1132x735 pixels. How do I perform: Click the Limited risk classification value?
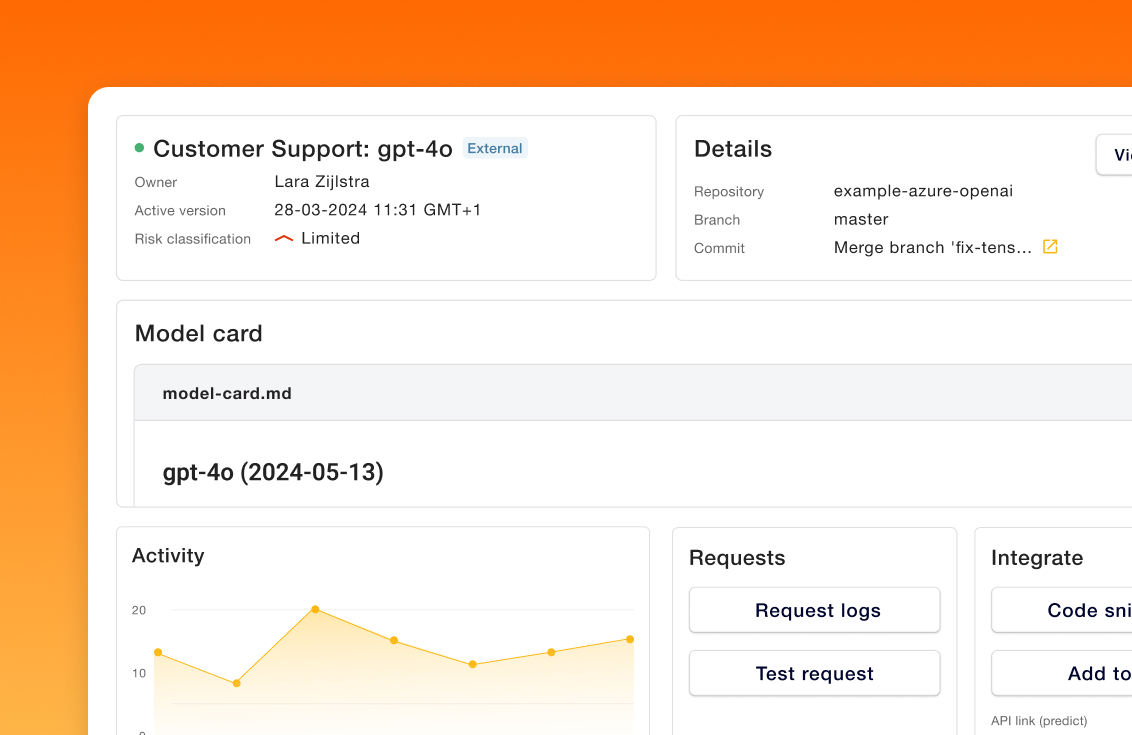pyautogui.click(x=331, y=238)
